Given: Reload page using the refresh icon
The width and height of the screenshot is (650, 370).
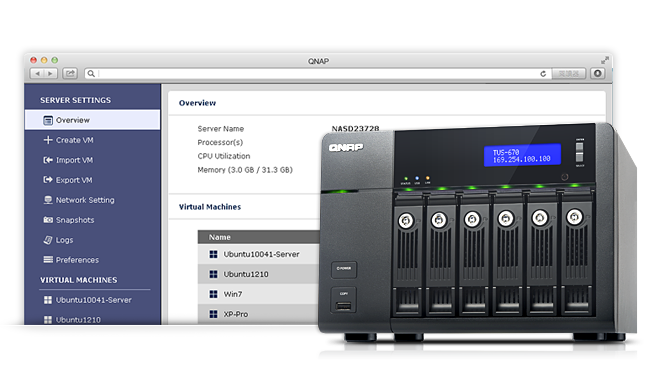Looking at the screenshot, I should 543,74.
